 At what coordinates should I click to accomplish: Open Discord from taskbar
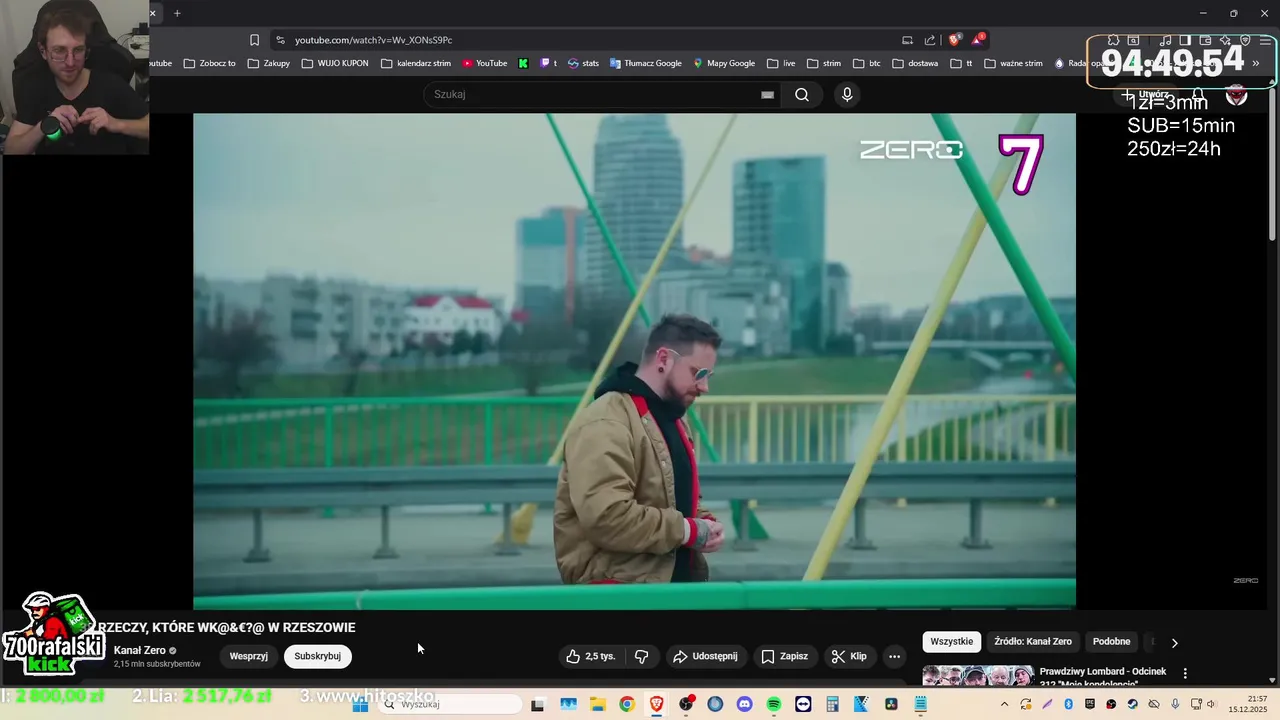coord(744,704)
